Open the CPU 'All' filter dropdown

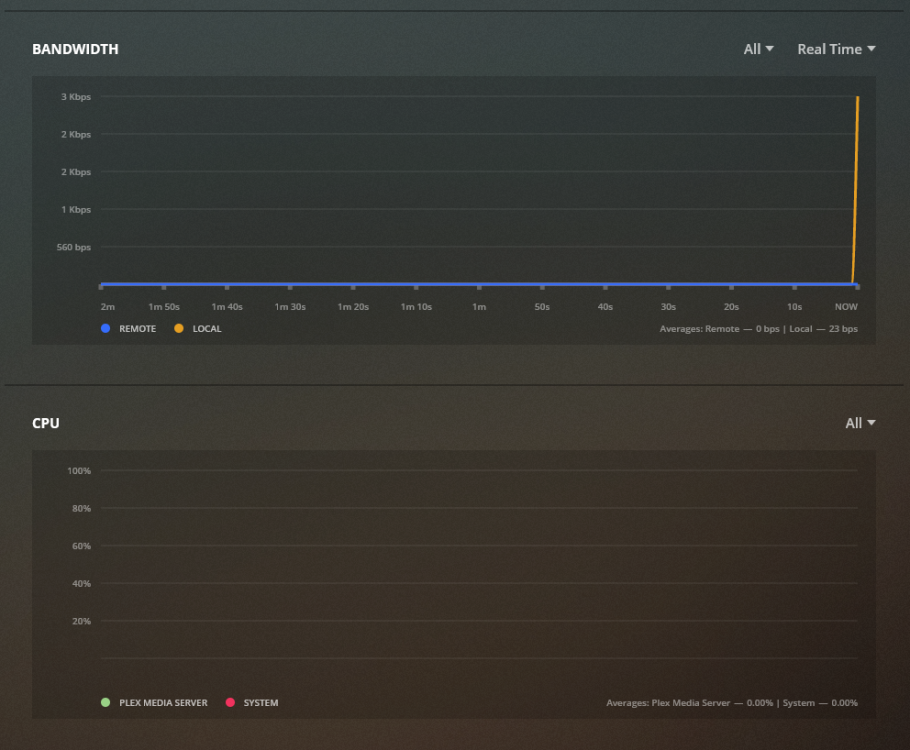[x=860, y=423]
